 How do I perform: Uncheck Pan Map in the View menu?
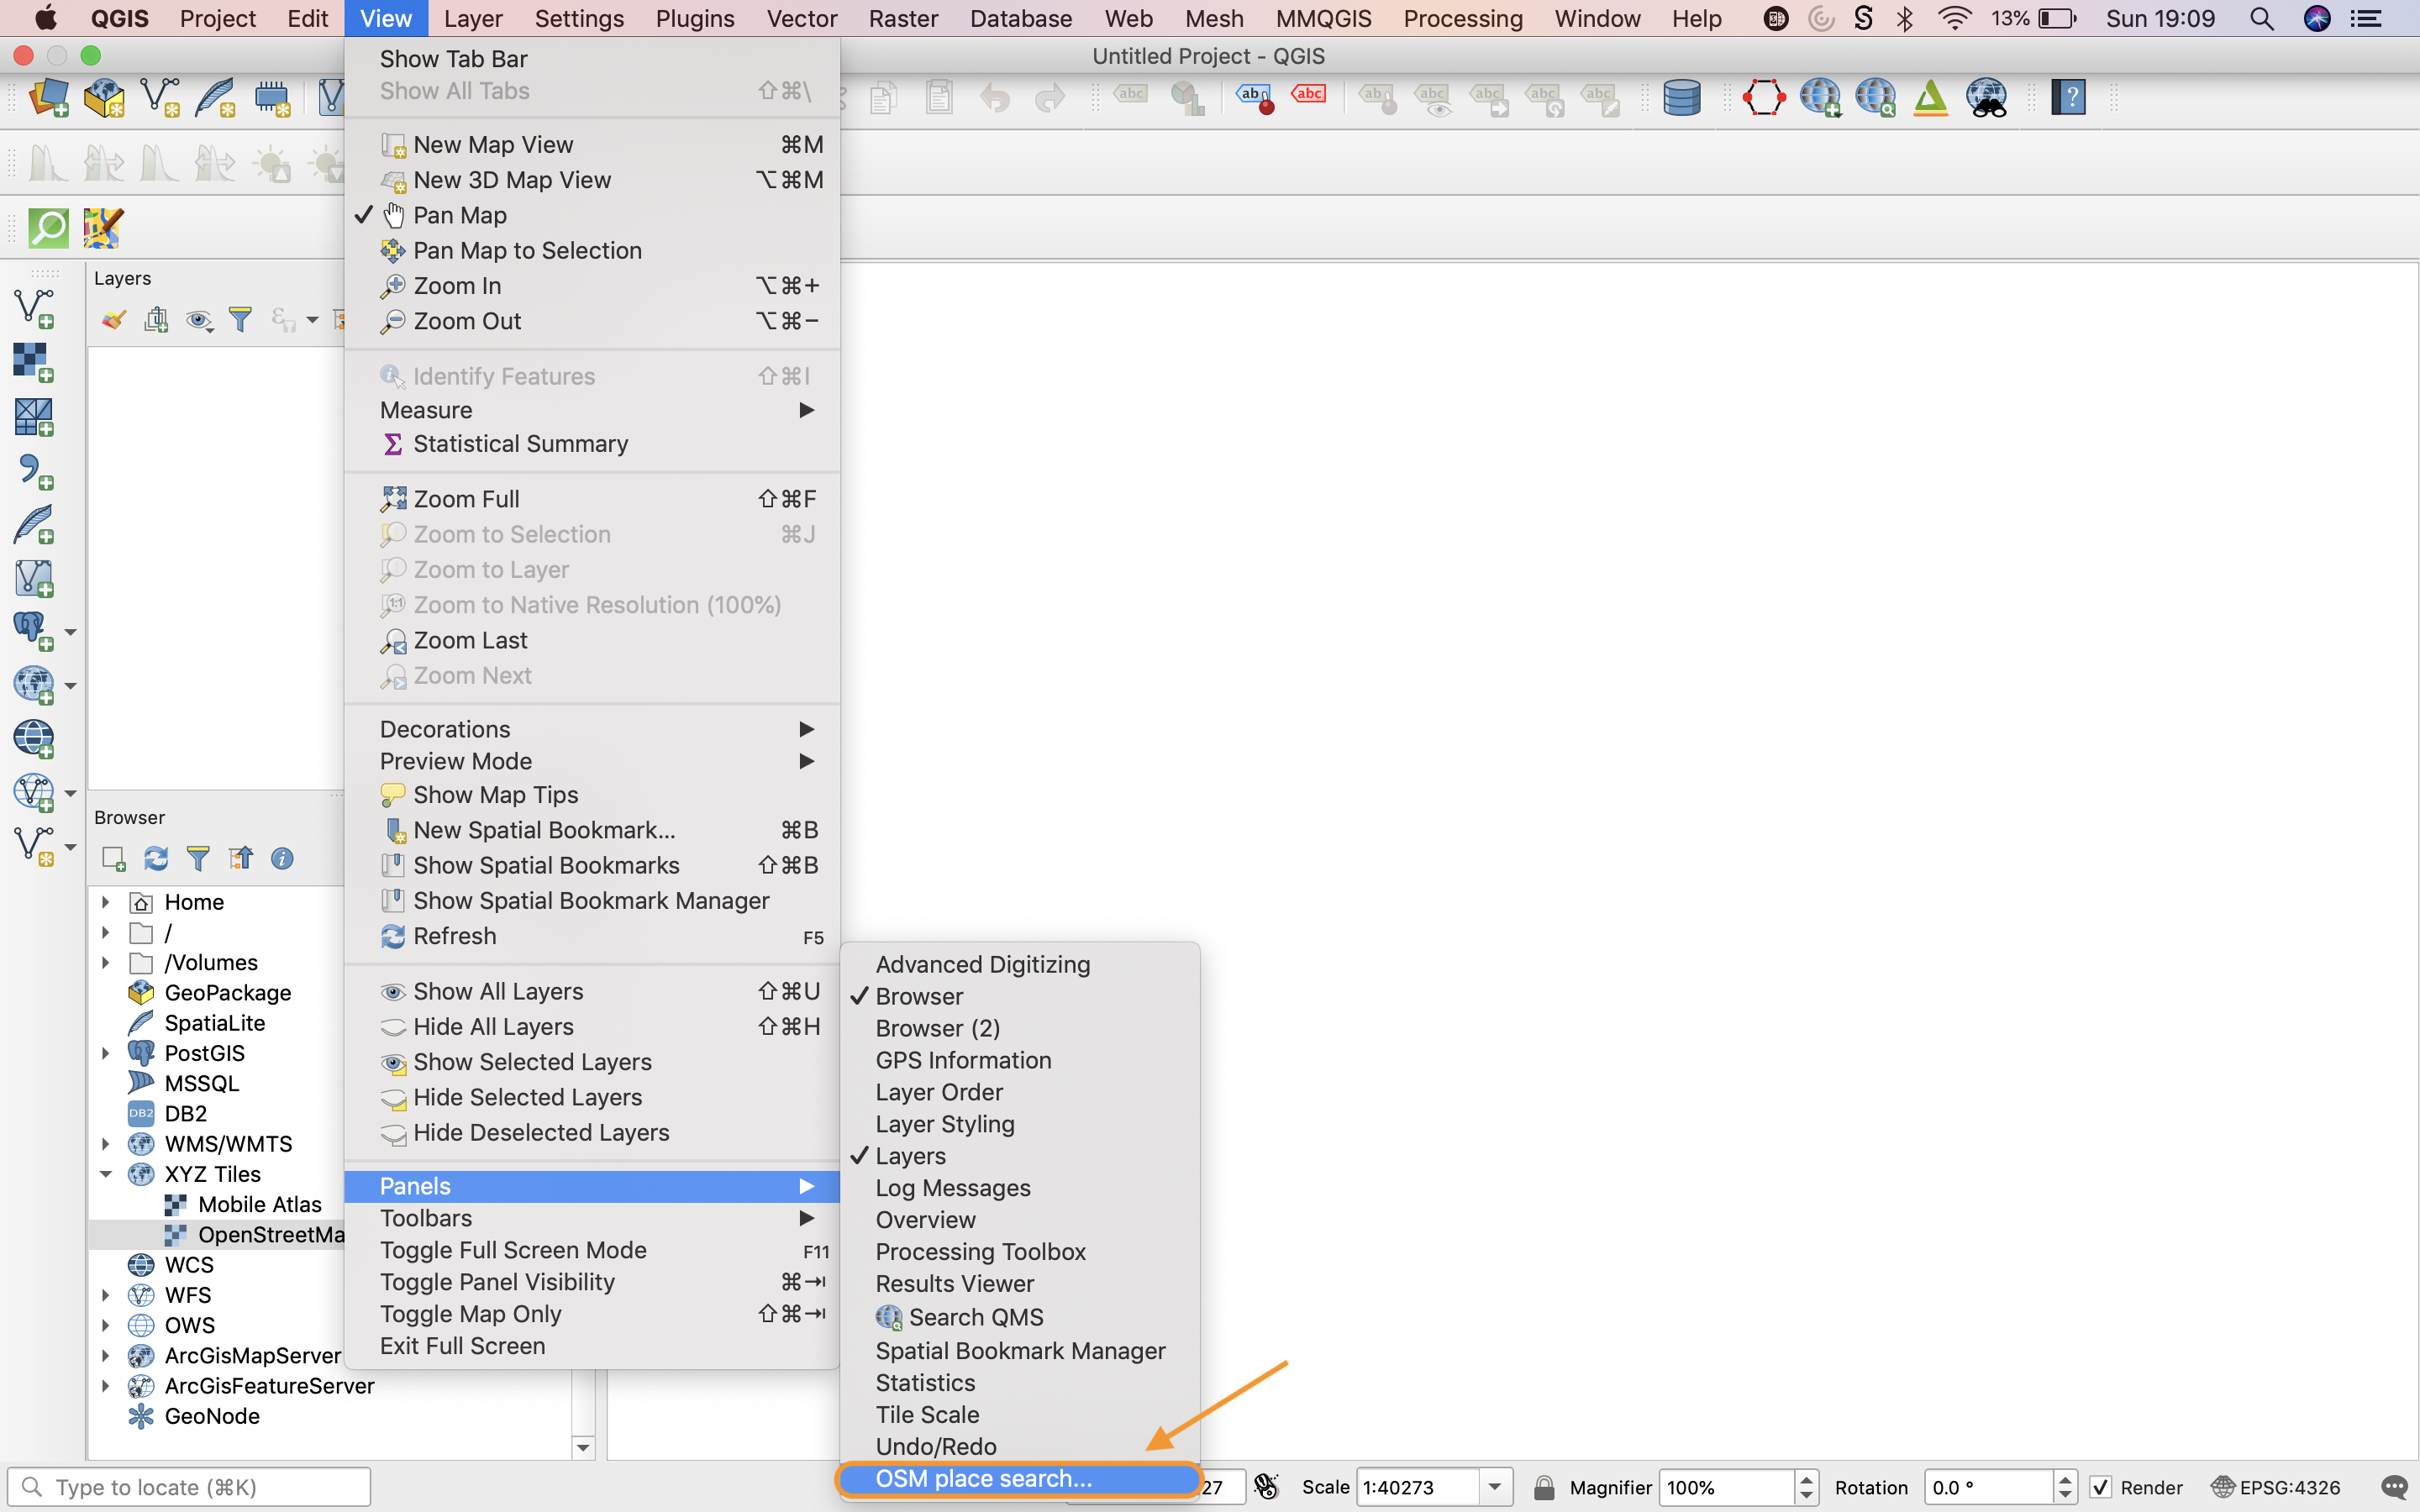459,215
